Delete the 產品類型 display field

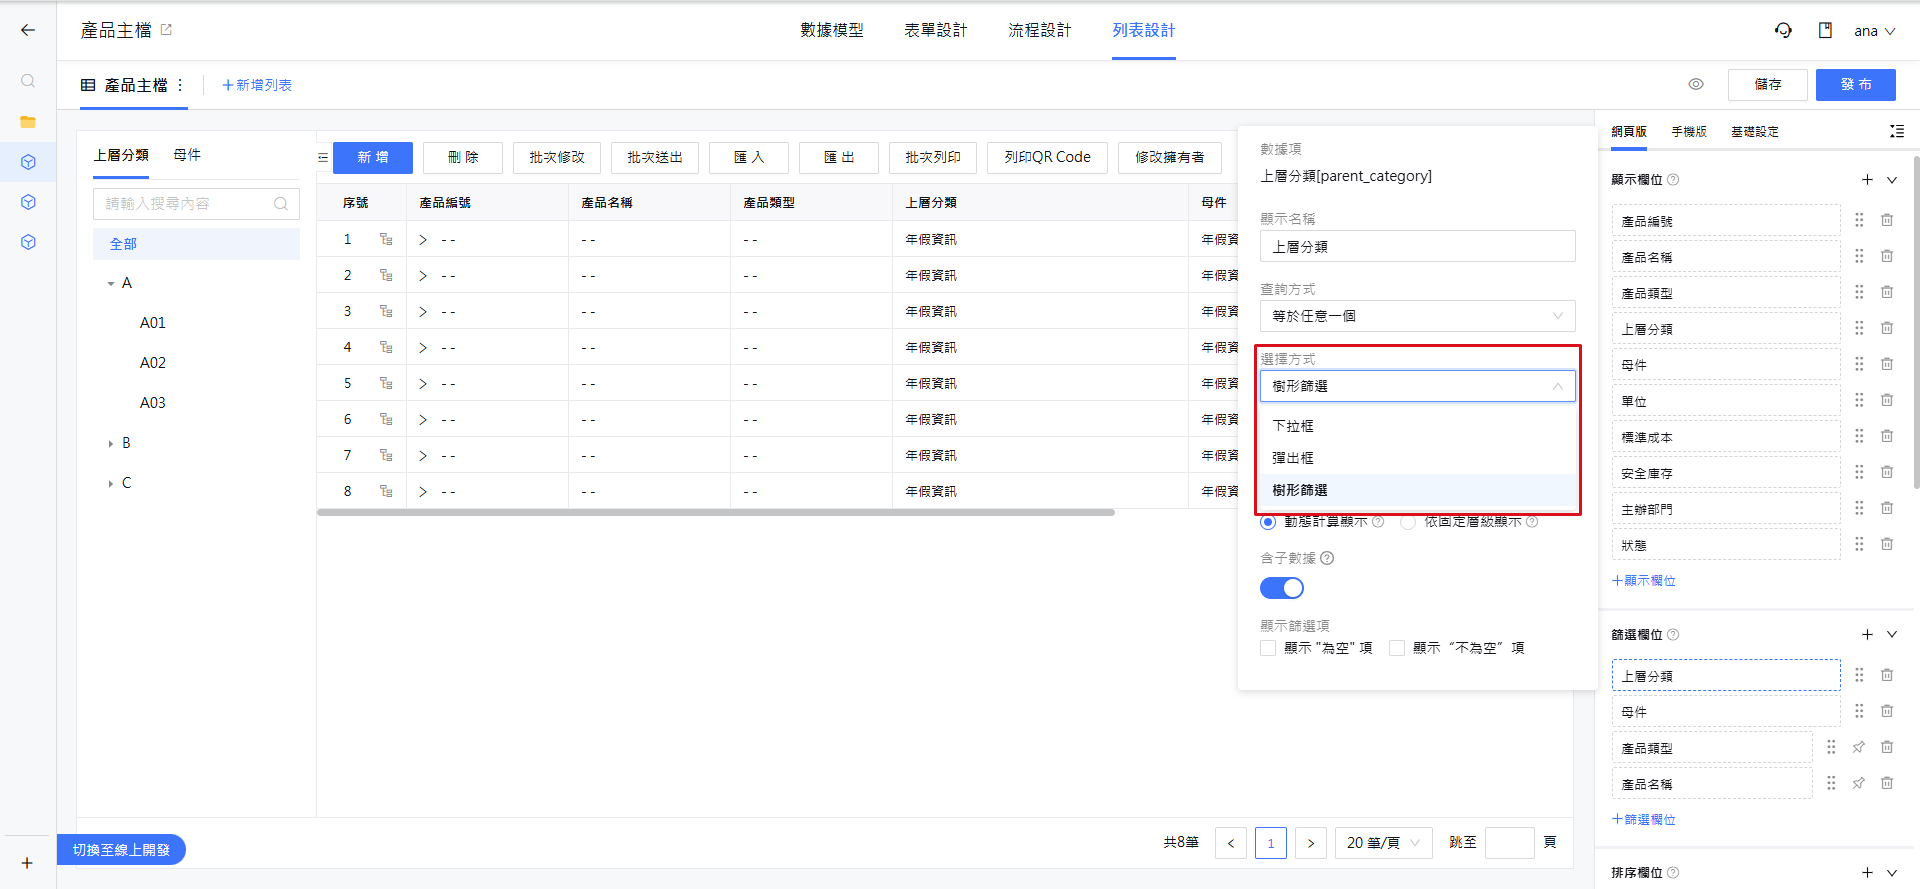pyautogui.click(x=1887, y=292)
